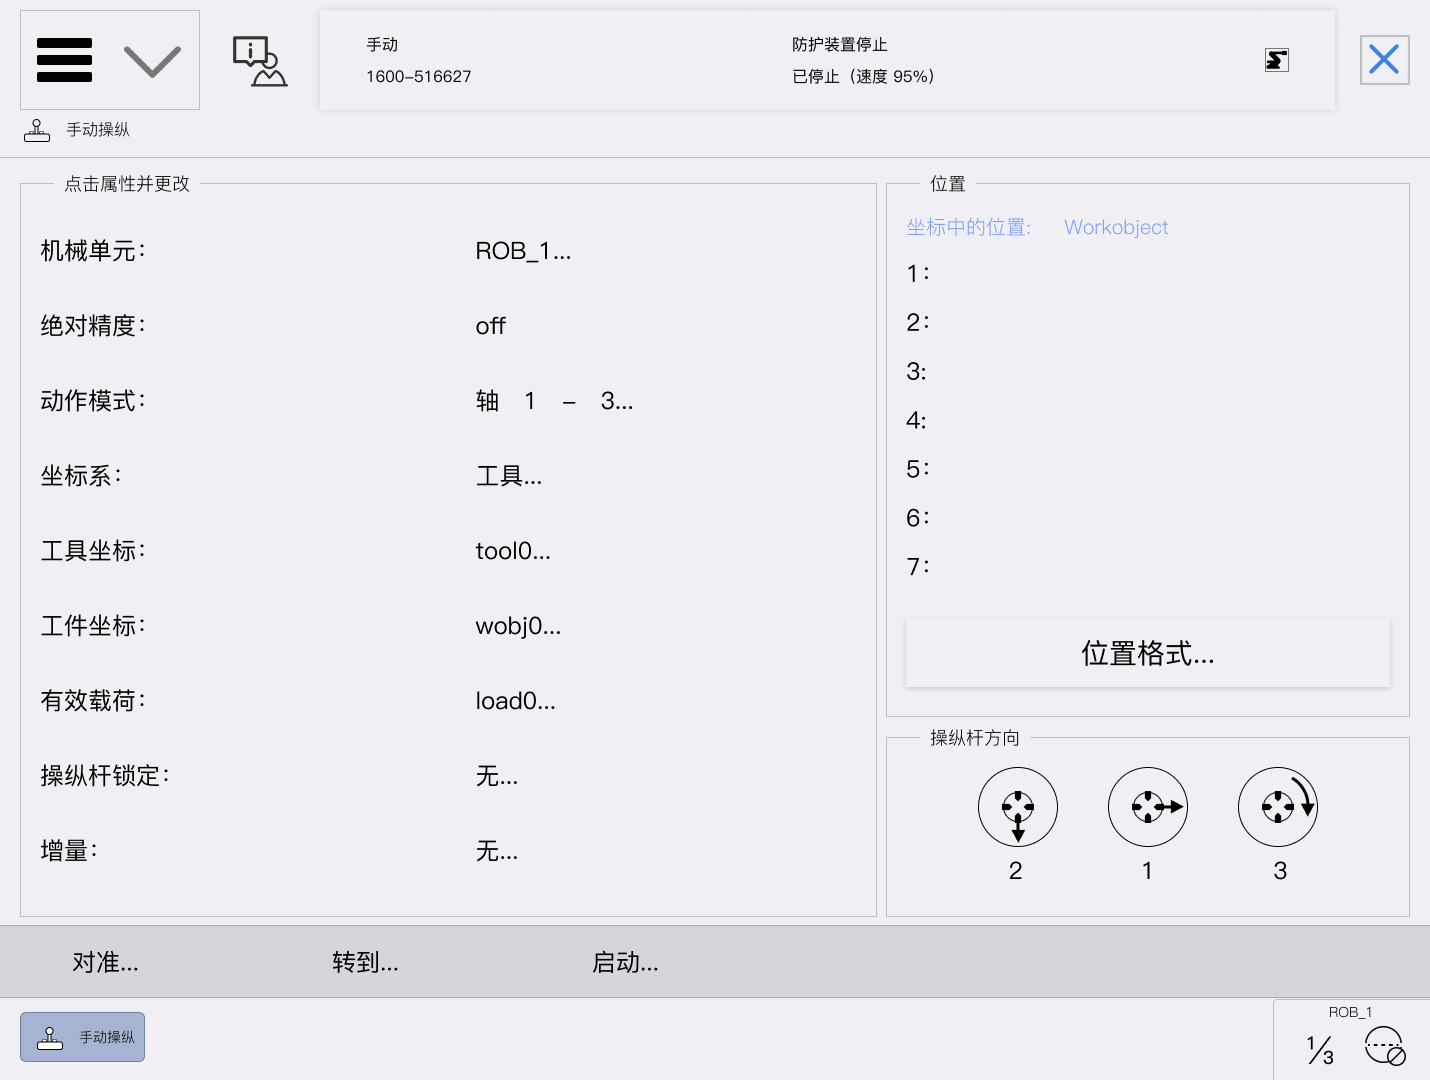1430x1080 pixels.
Task: Expand the chevron dropdown beside menu
Action: pyautogui.click(x=152, y=61)
